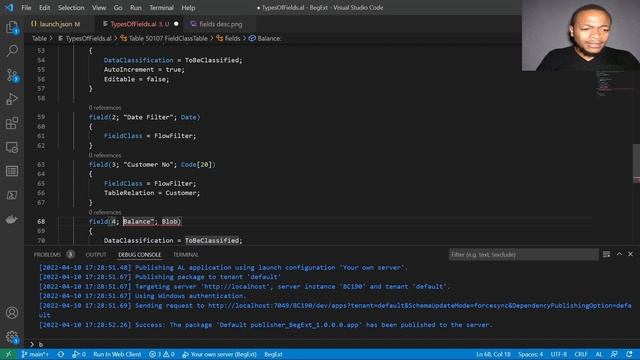640x360 pixels.
Task: Click the 0 references lens above Date Filter
Action: (105, 108)
